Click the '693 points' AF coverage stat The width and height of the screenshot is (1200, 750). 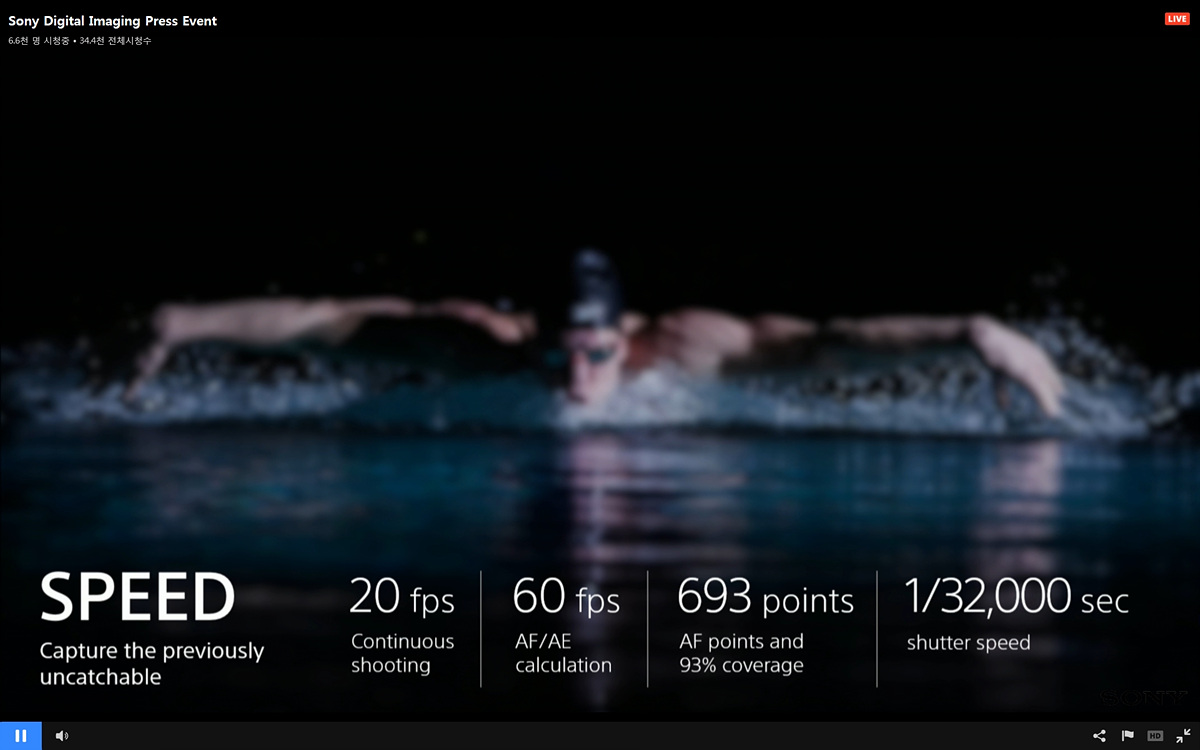765,597
